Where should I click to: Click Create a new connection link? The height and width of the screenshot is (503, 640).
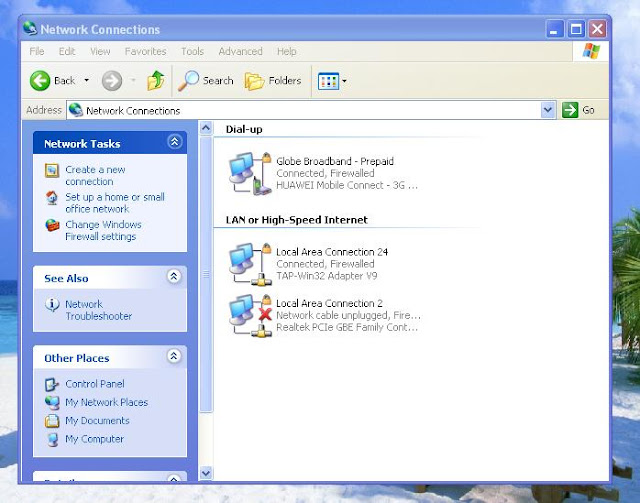(x=95, y=176)
